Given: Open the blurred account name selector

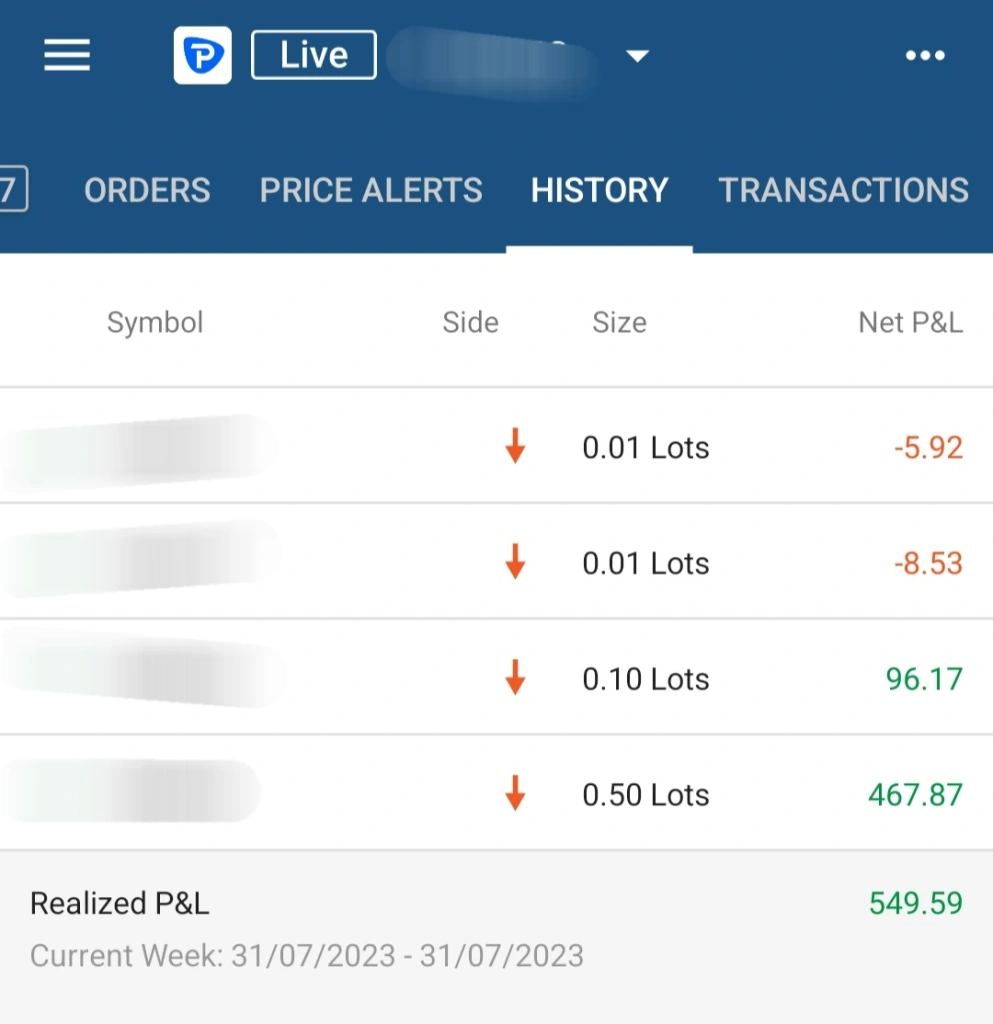Looking at the screenshot, I should (493, 62).
